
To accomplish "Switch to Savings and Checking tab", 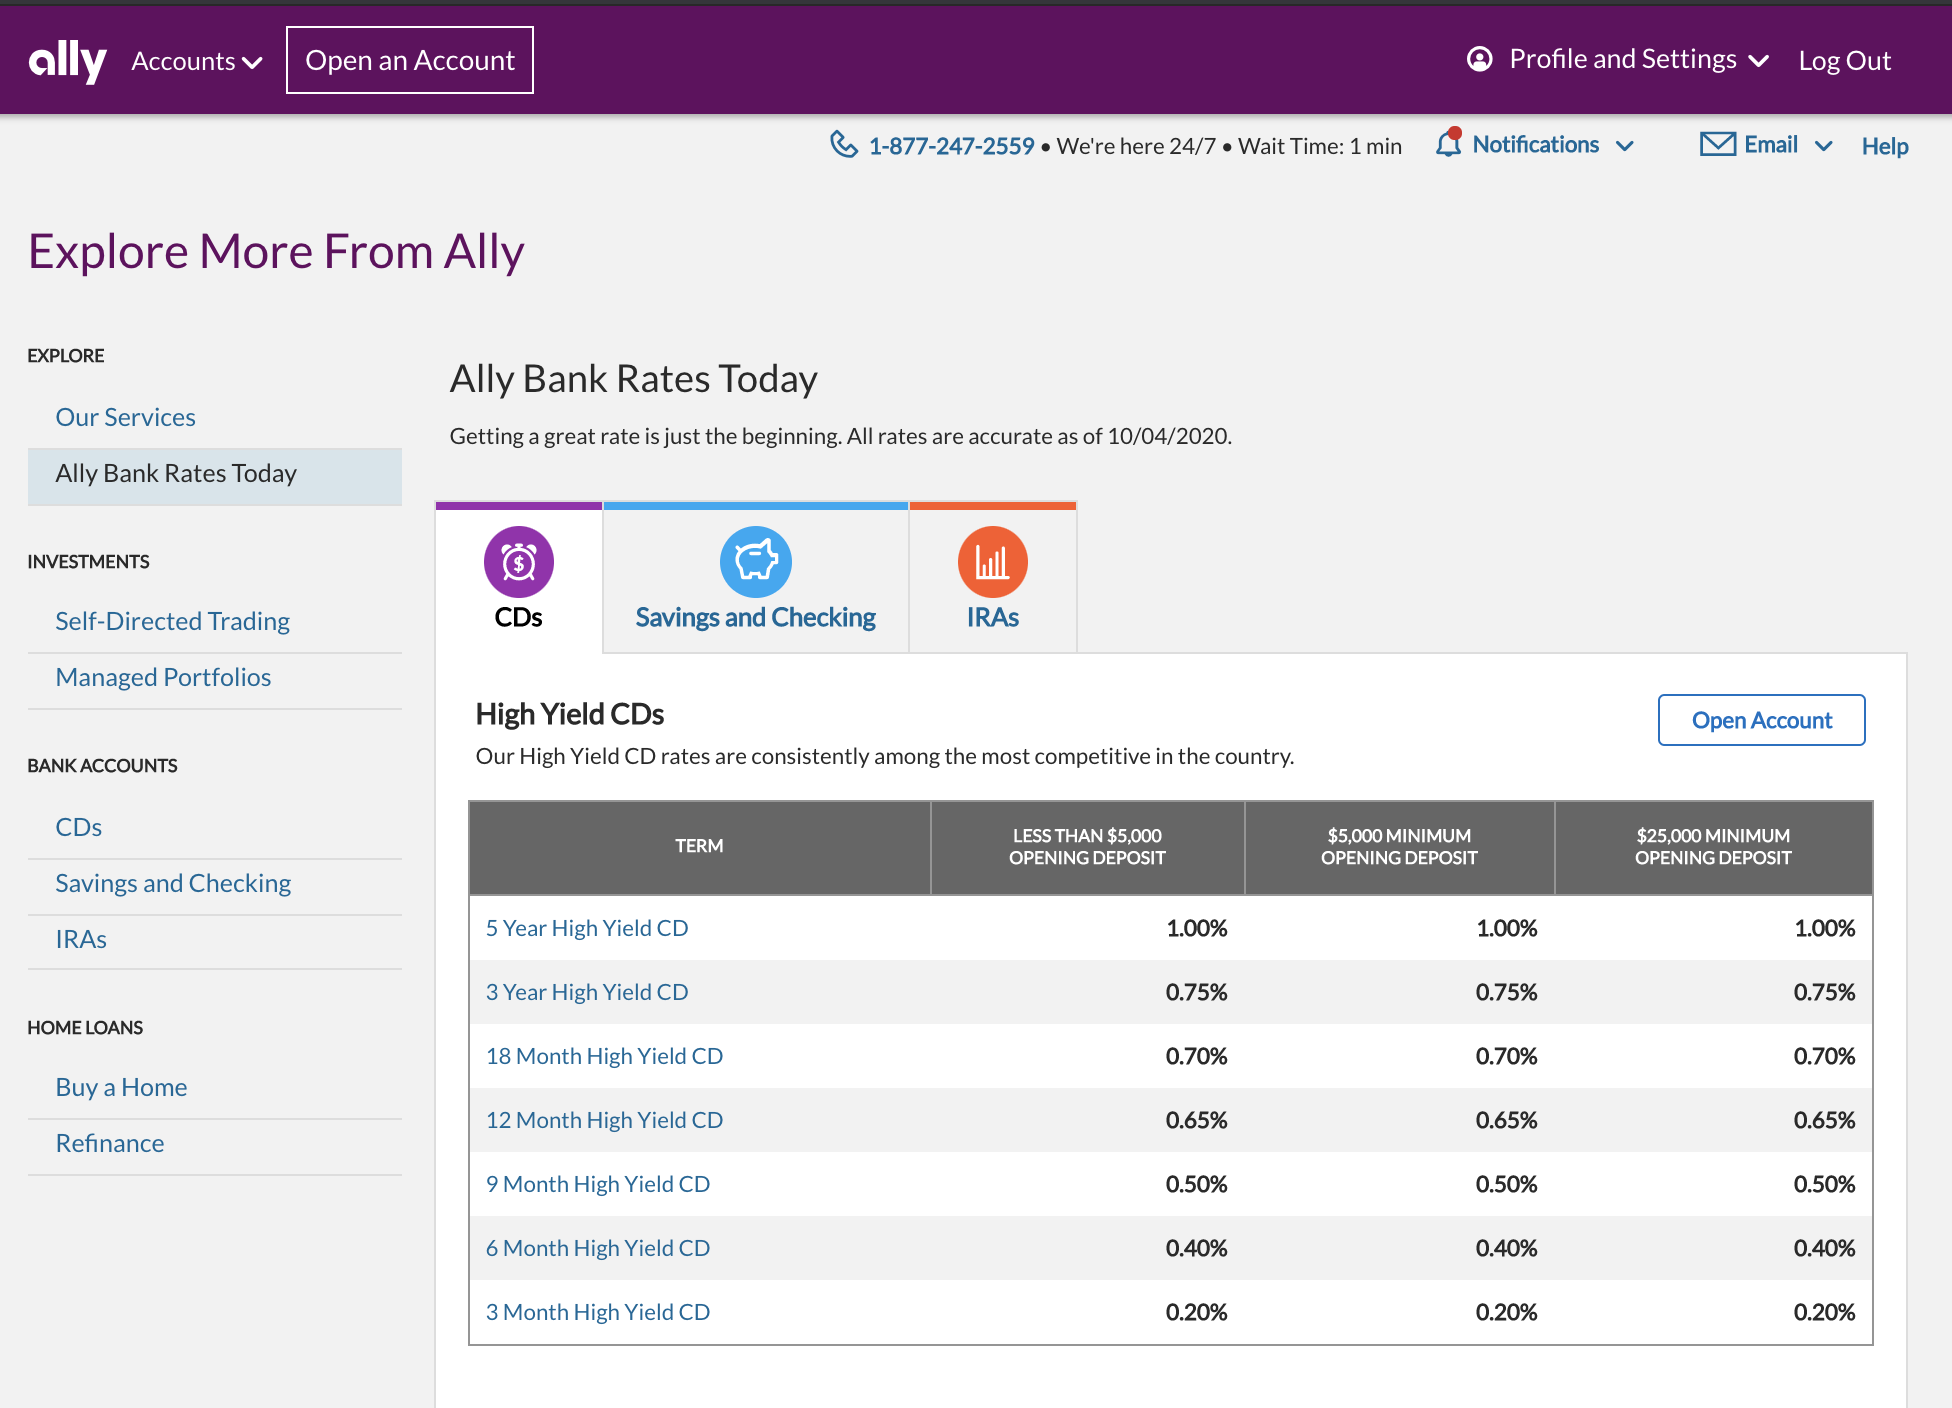I will click(756, 580).
